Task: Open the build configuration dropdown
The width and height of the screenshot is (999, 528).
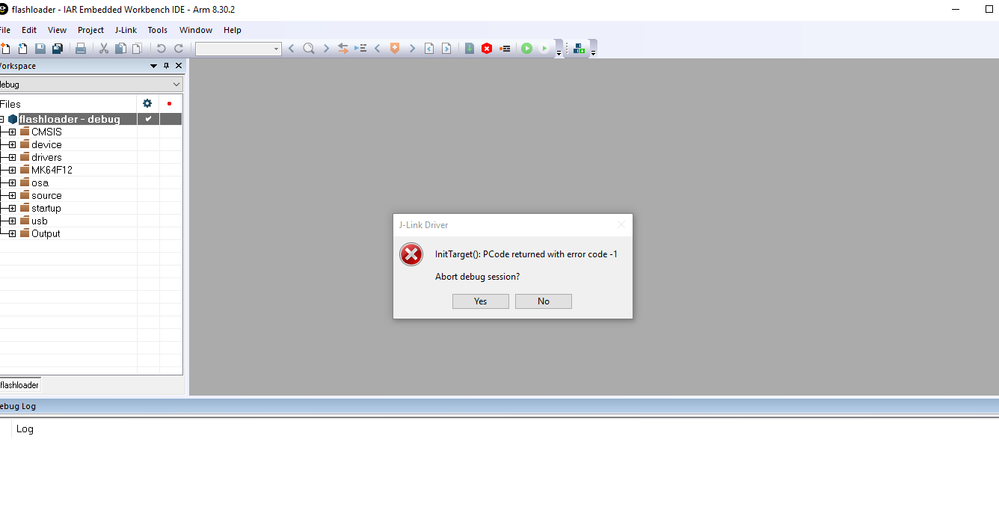Action: coord(176,85)
